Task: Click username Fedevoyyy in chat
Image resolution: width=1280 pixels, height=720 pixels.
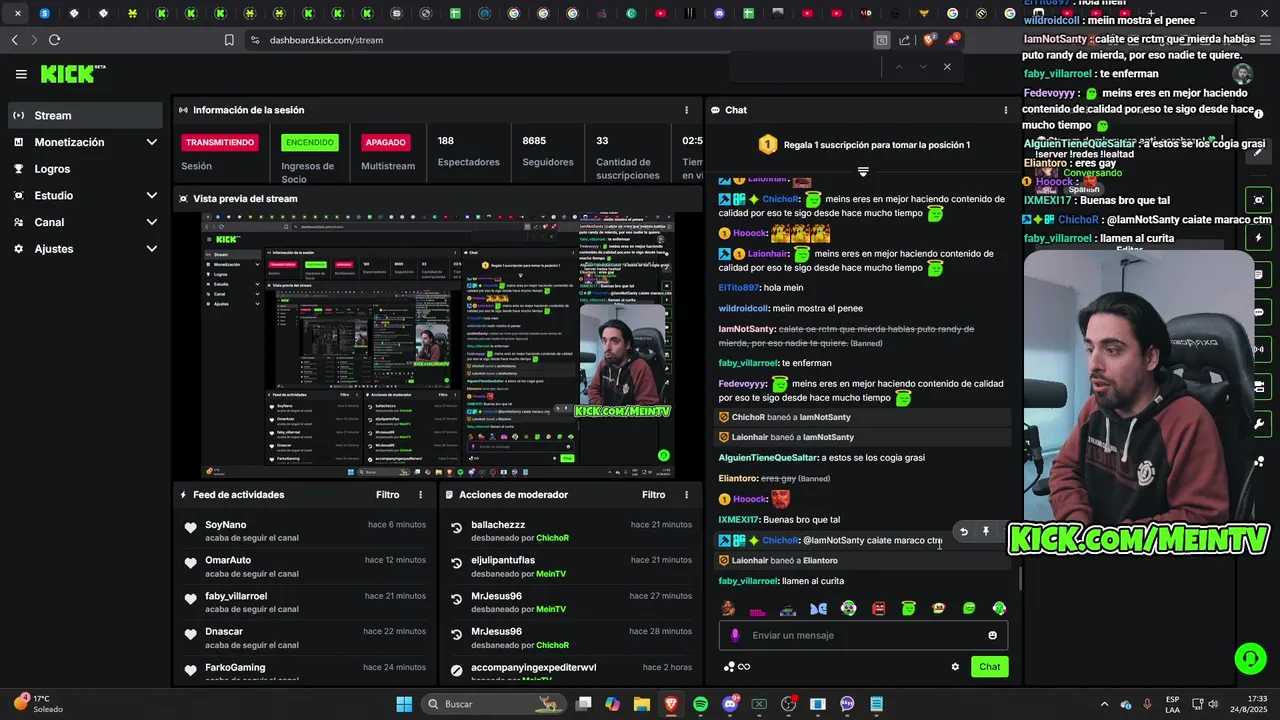Action: pyautogui.click(x=743, y=384)
